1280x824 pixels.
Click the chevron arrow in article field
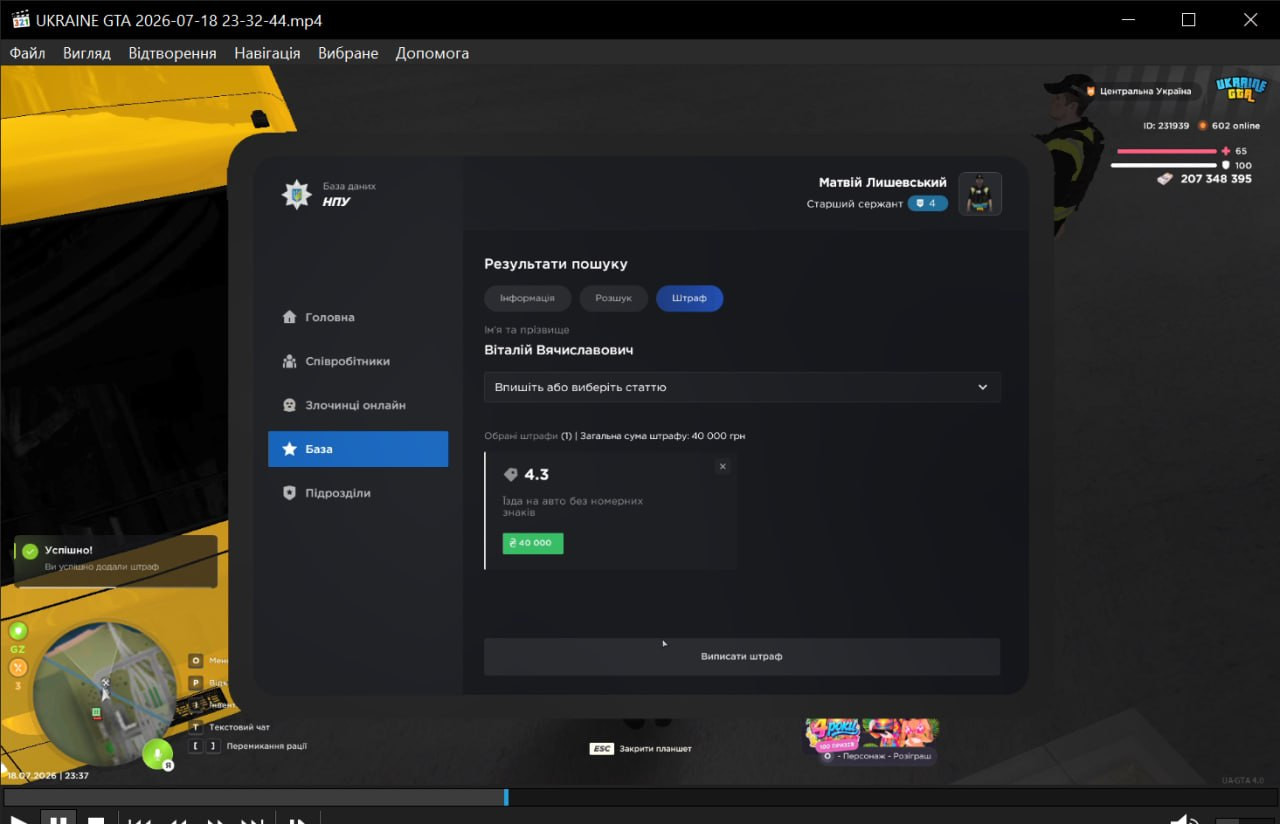(982, 387)
